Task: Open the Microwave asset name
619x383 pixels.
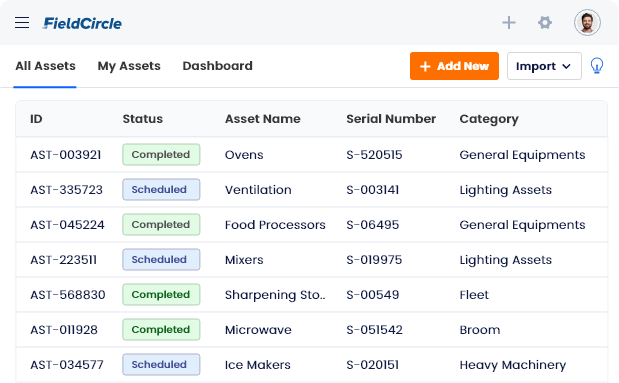Action: point(258,330)
